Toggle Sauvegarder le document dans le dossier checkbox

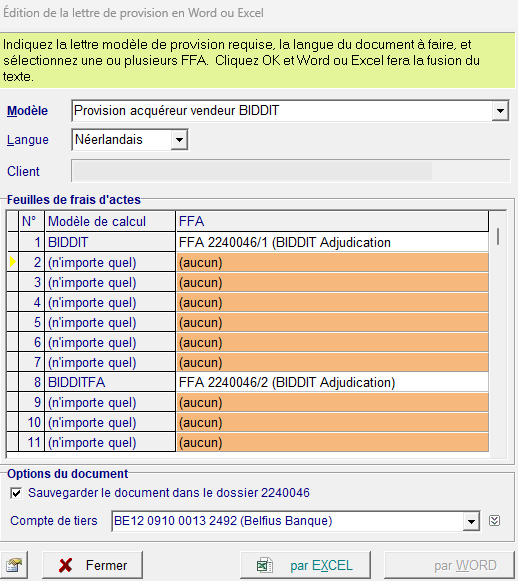coord(16,493)
